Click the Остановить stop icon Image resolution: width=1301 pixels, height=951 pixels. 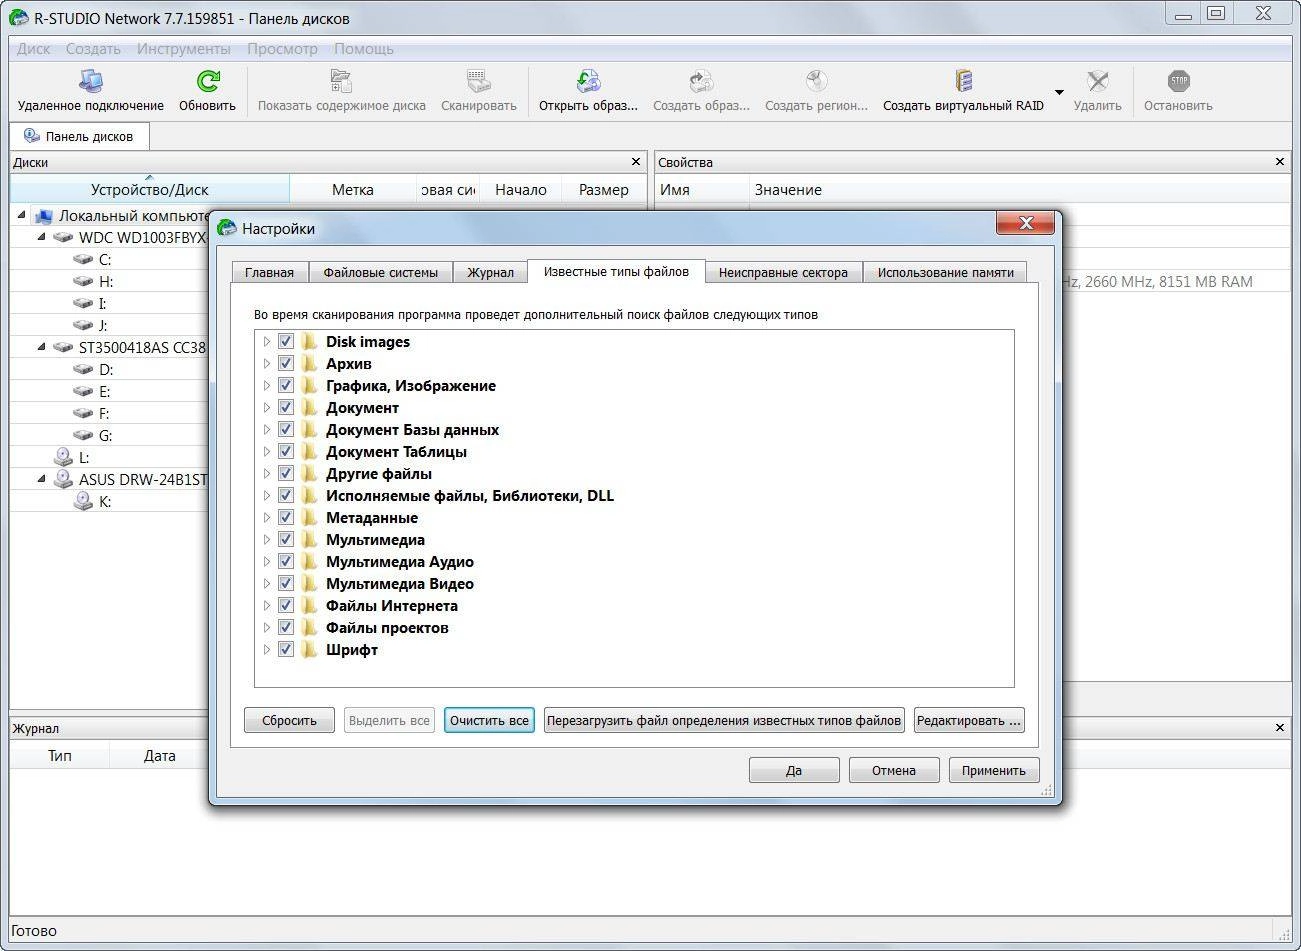click(x=1178, y=81)
